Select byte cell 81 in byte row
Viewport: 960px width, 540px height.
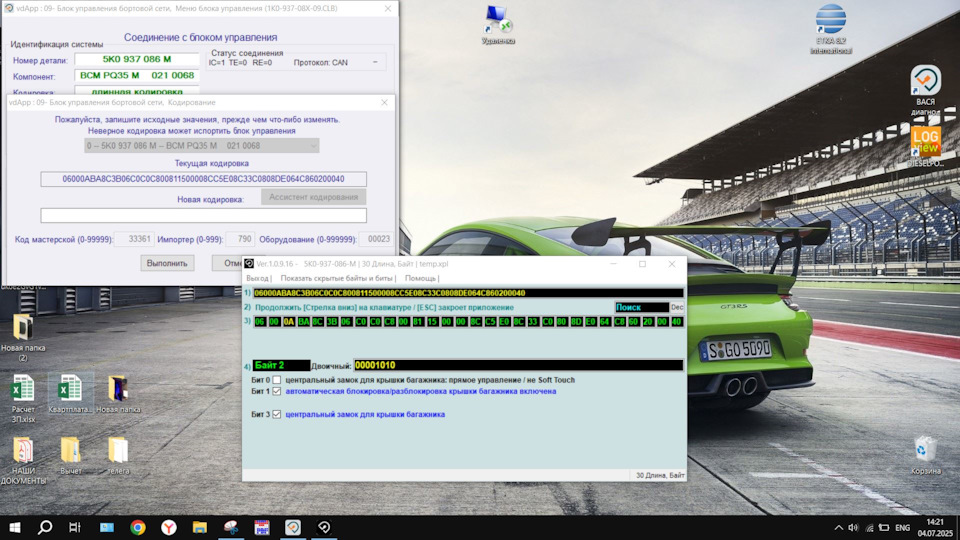click(418, 321)
